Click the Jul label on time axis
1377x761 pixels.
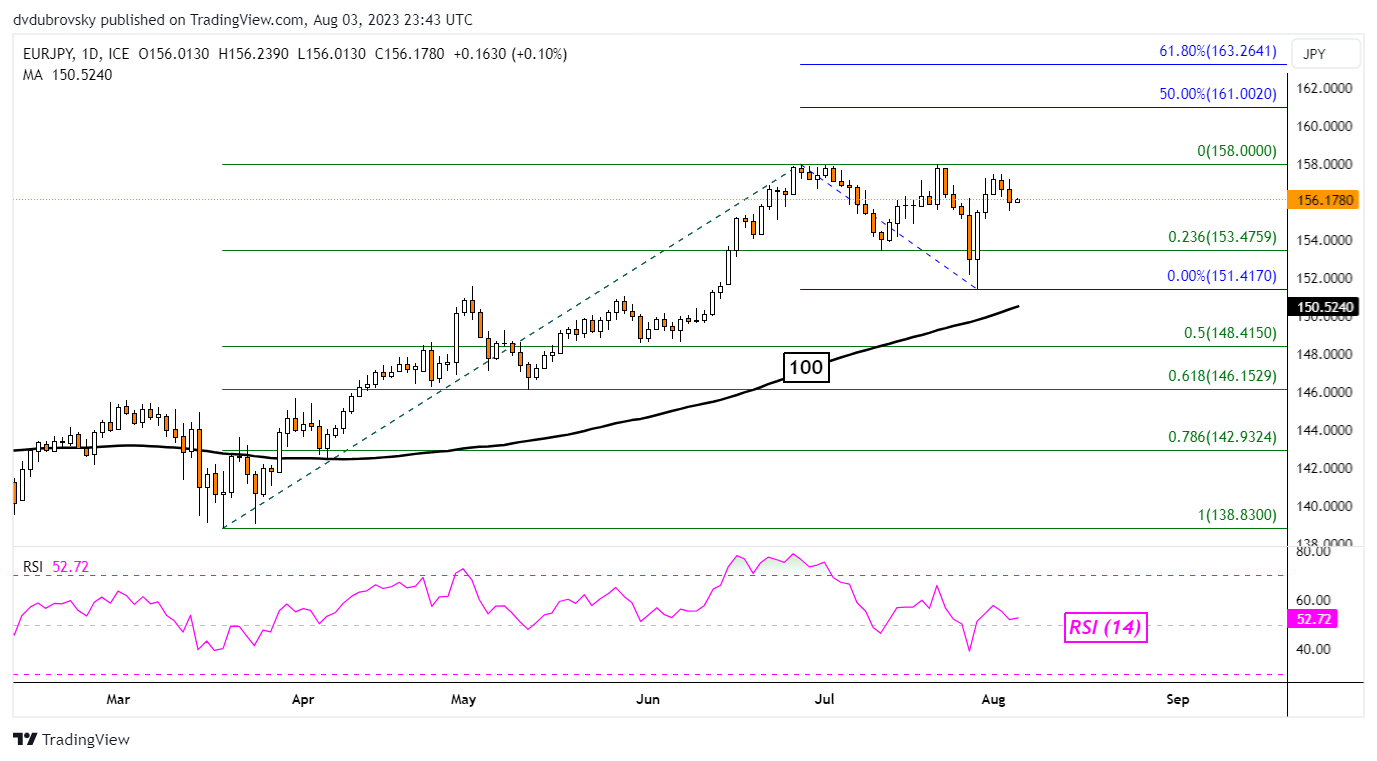click(825, 699)
